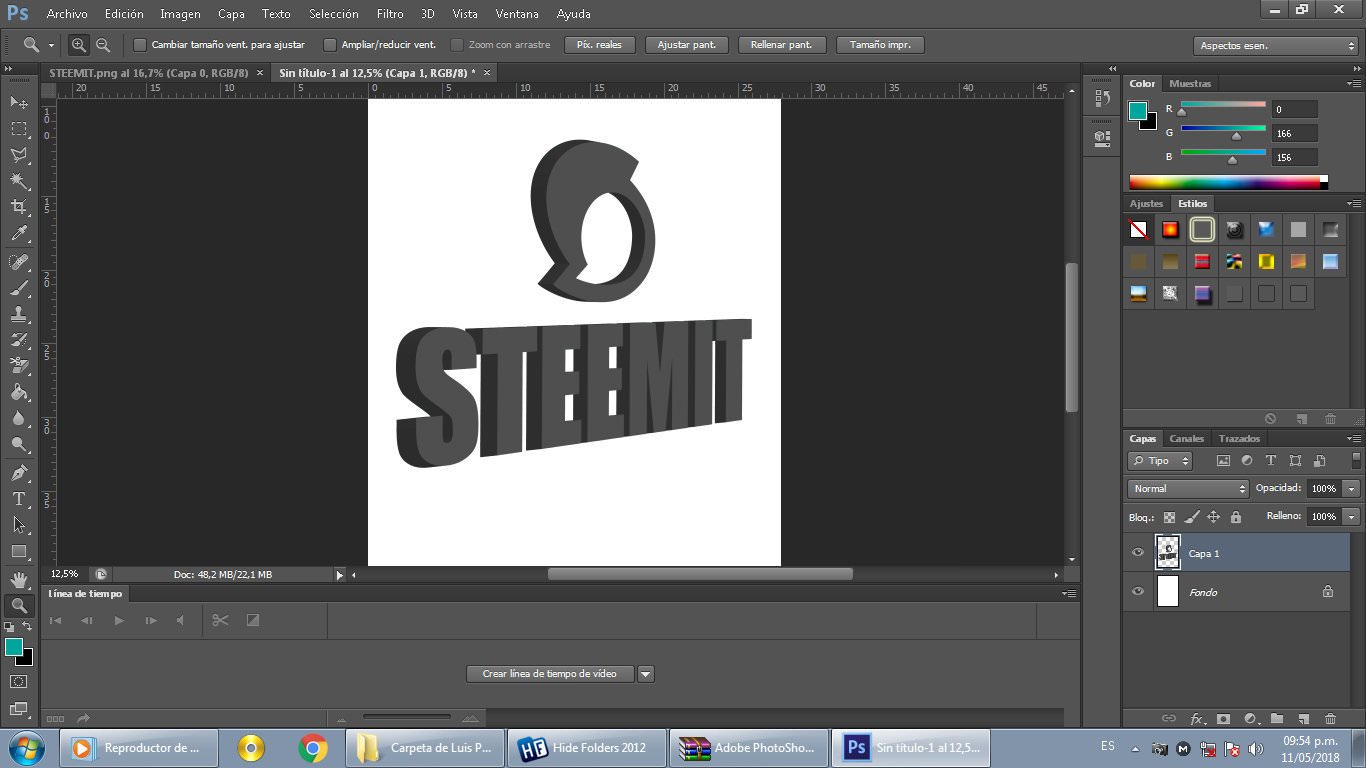
Task: Open the Capa menu
Action: point(231,14)
